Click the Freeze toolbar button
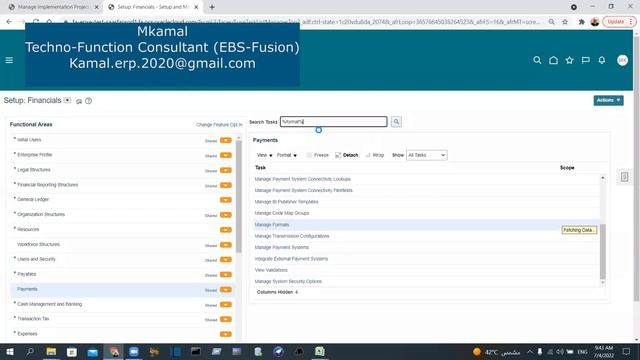The height and width of the screenshot is (360, 640). (318, 155)
